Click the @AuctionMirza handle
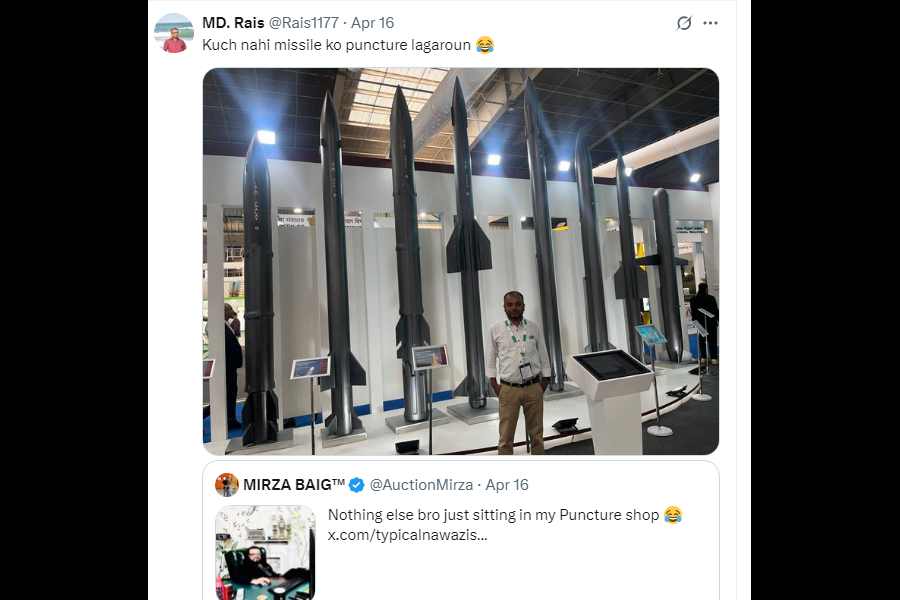900x600 pixels. tap(421, 485)
